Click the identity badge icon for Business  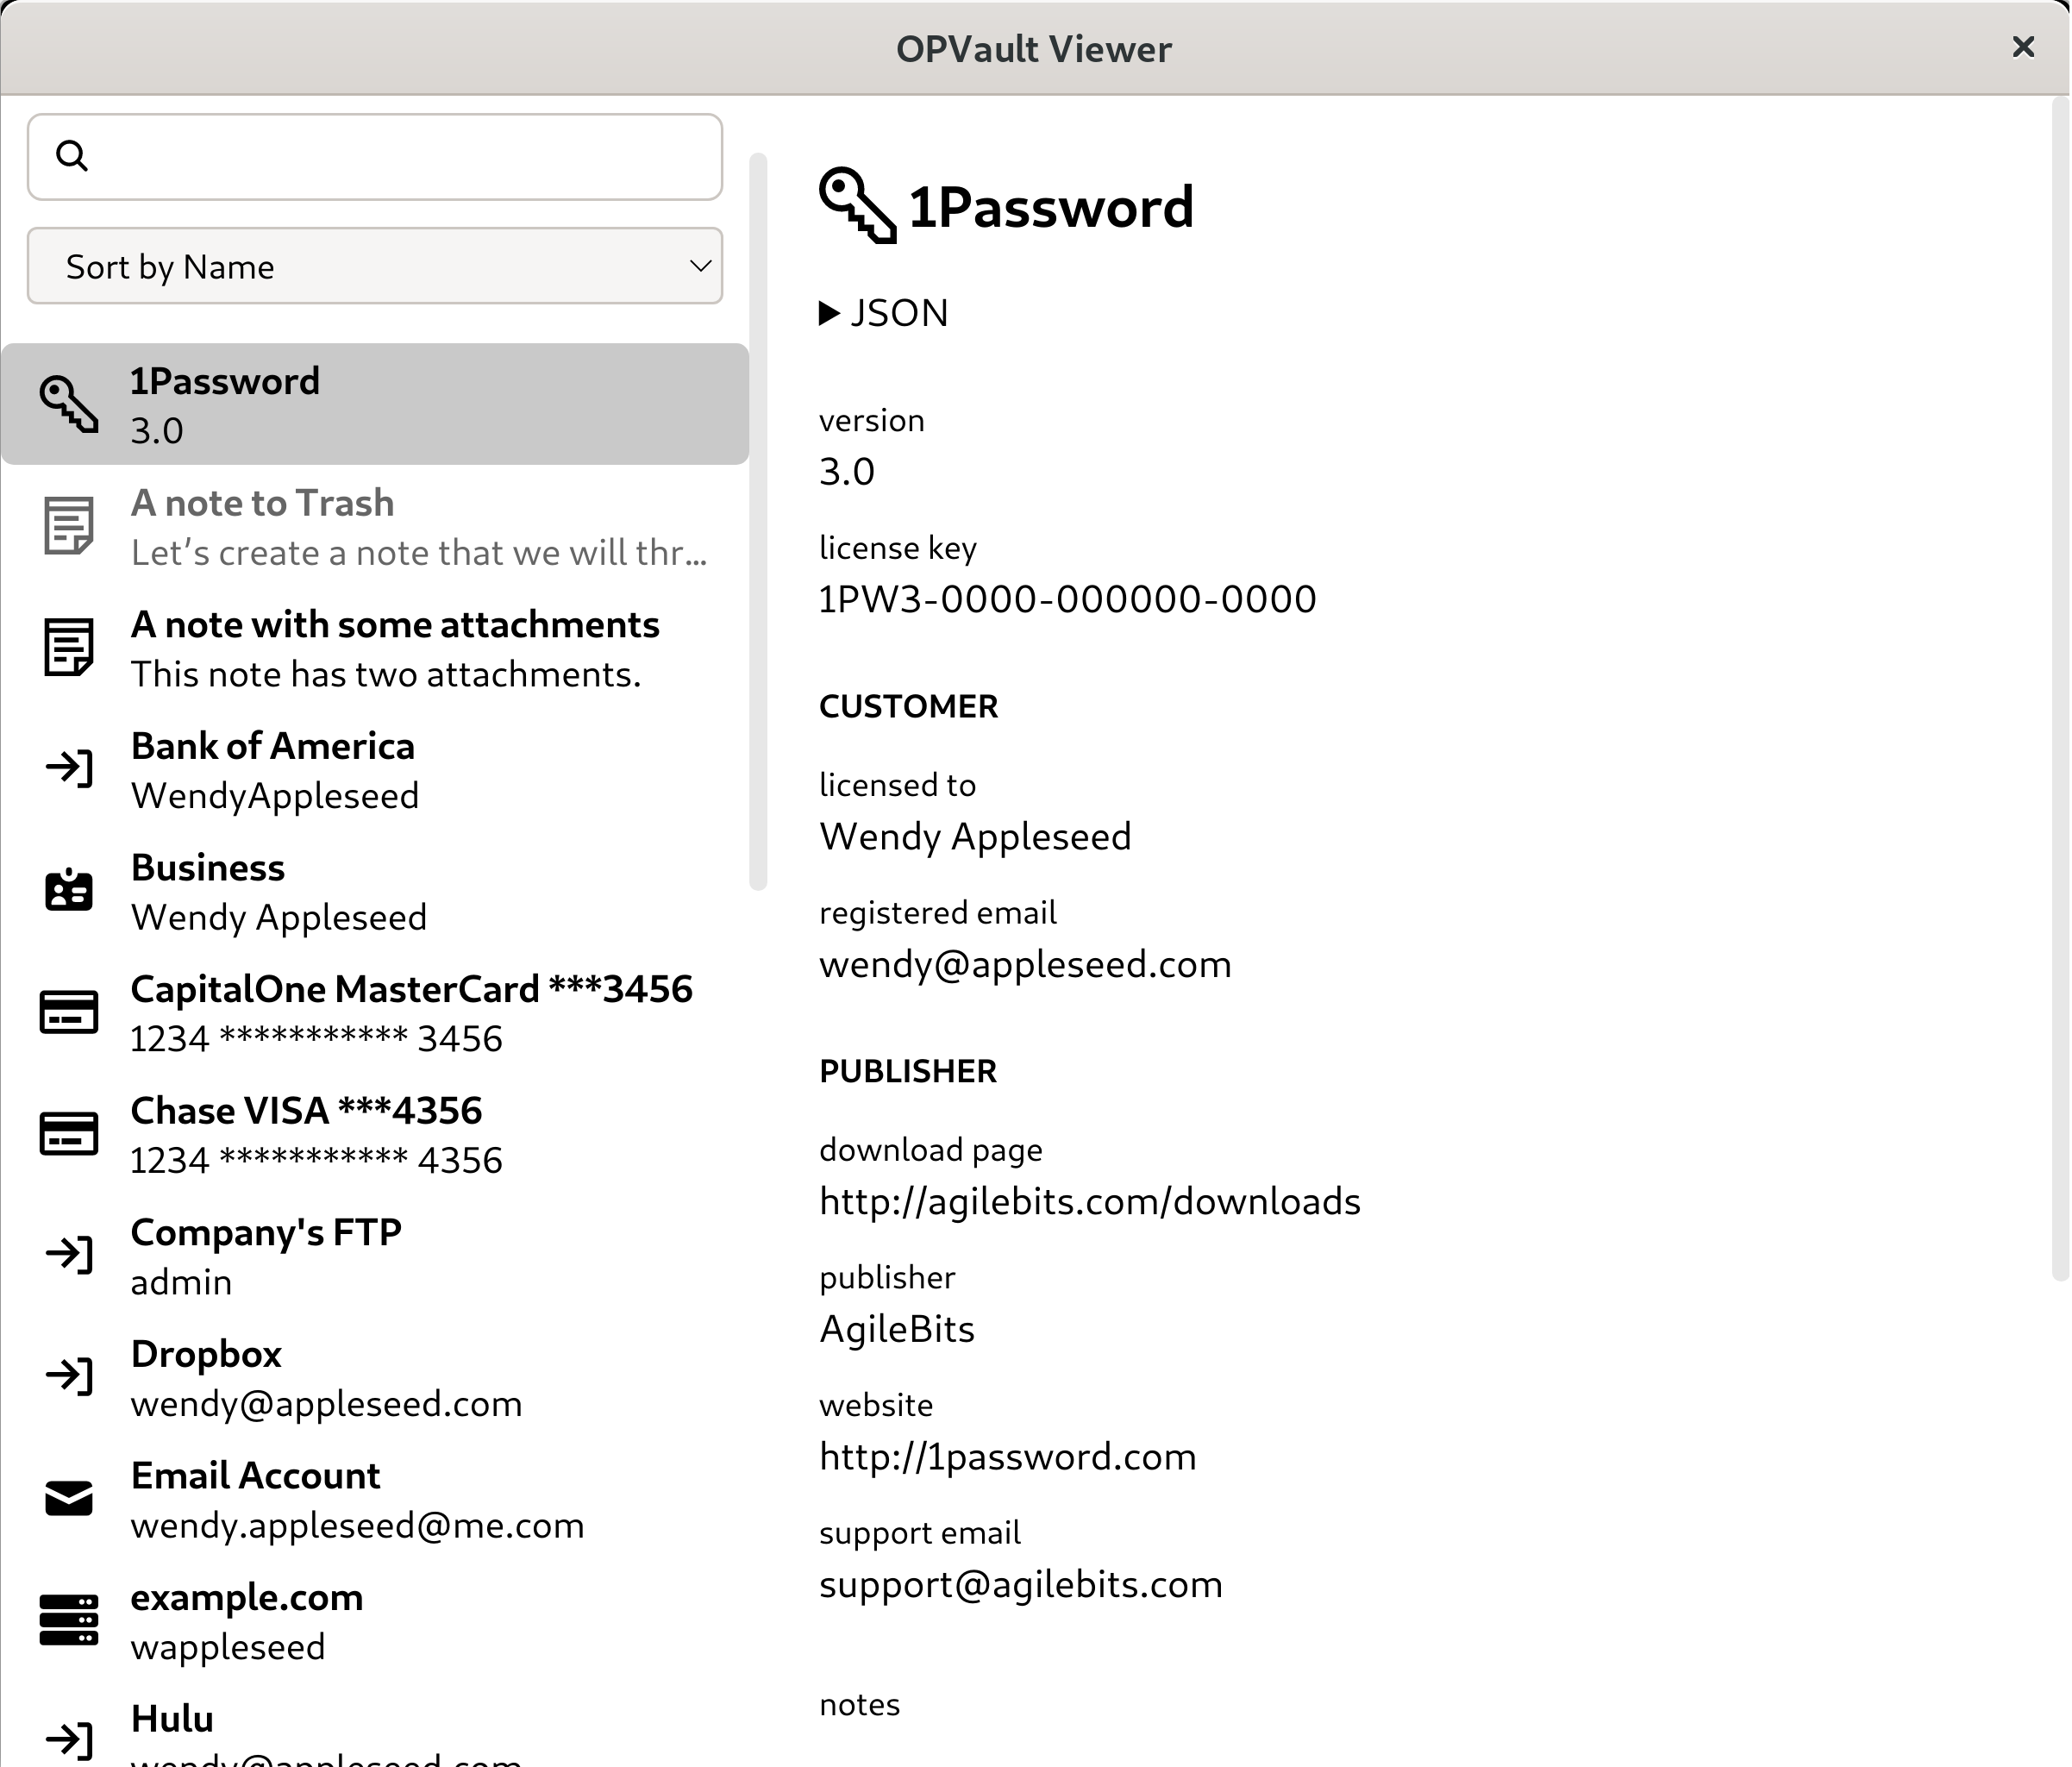coord(69,889)
